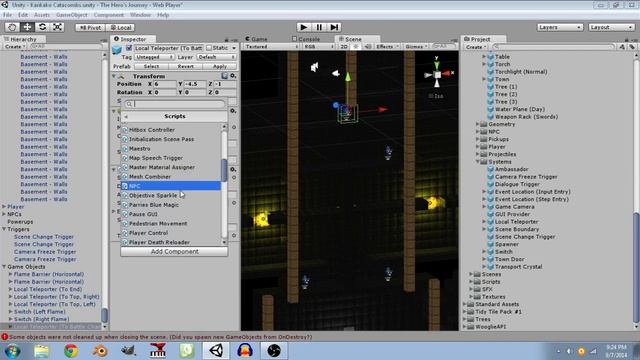Click the prefab Select button
This screenshot has height=360, width=640.
[x=151, y=67]
